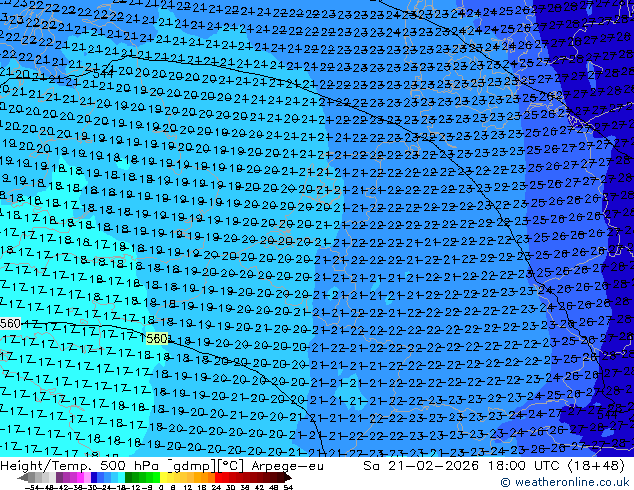Image resolution: width=634 pixels, height=490 pixels.
Task: Click the cyan legend color near -18
Action: click(x=121, y=477)
